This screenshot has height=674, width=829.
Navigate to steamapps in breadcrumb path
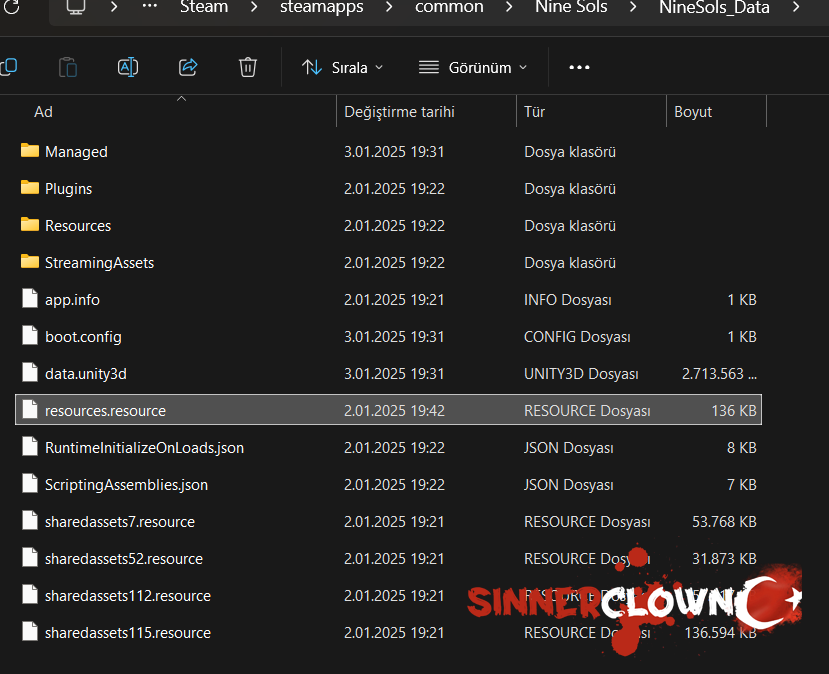pyautogui.click(x=321, y=7)
